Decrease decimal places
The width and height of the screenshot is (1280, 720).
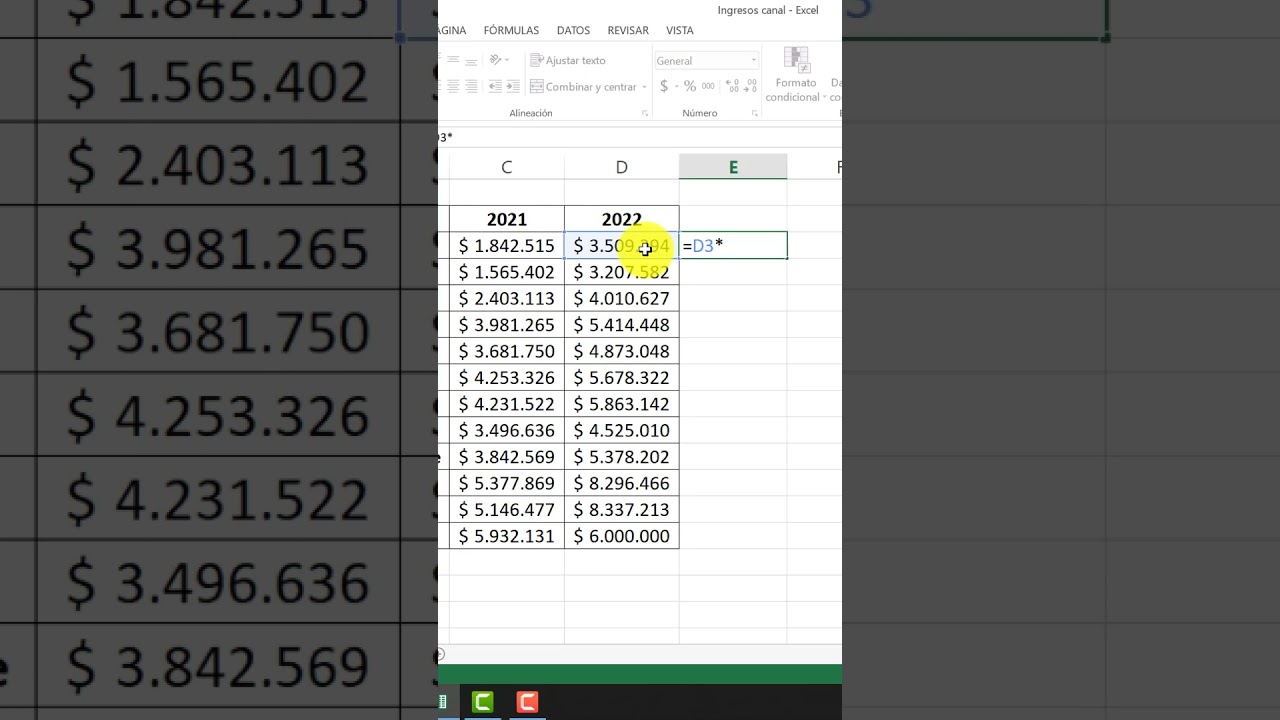pyautogui.click(x=752, y=87)
